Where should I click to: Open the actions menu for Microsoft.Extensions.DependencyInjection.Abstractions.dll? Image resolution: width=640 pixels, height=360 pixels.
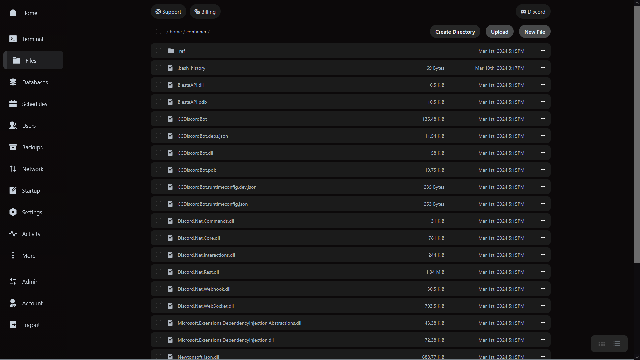point(543,323)
